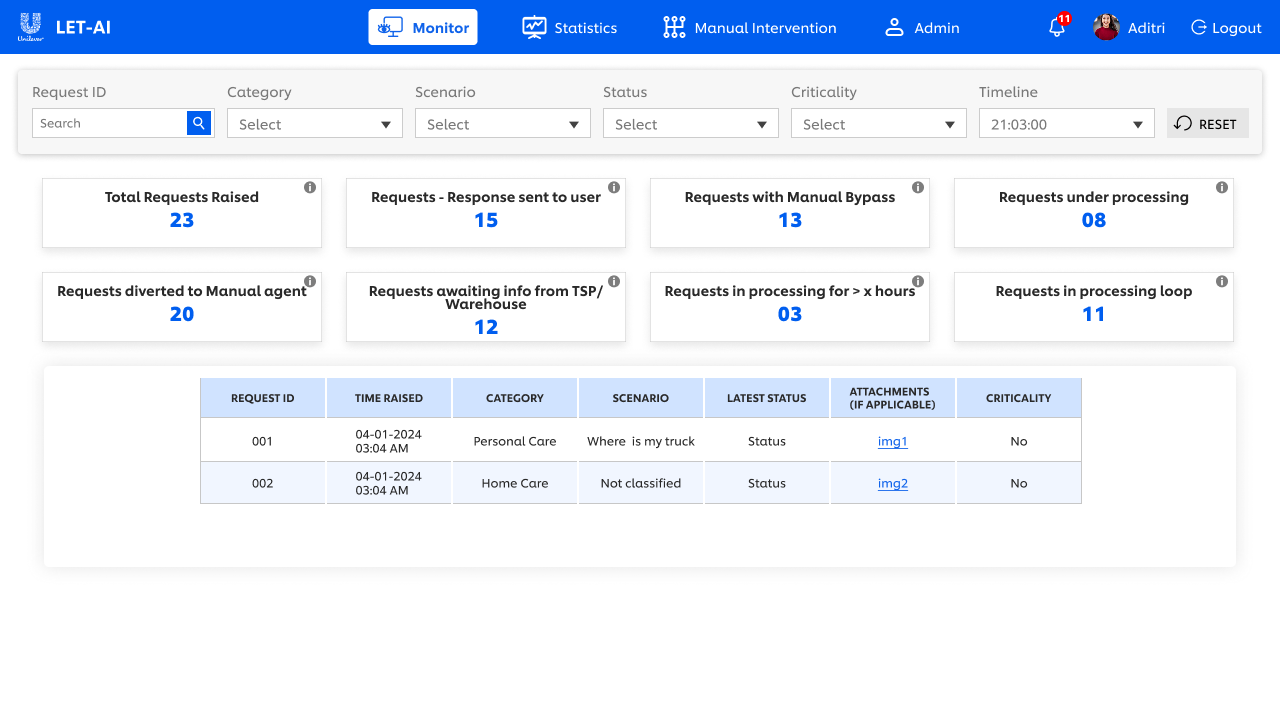1280x705 pixels.
Task: Click info icon on Requests under processing
Action: click(x=1222, y=188)
